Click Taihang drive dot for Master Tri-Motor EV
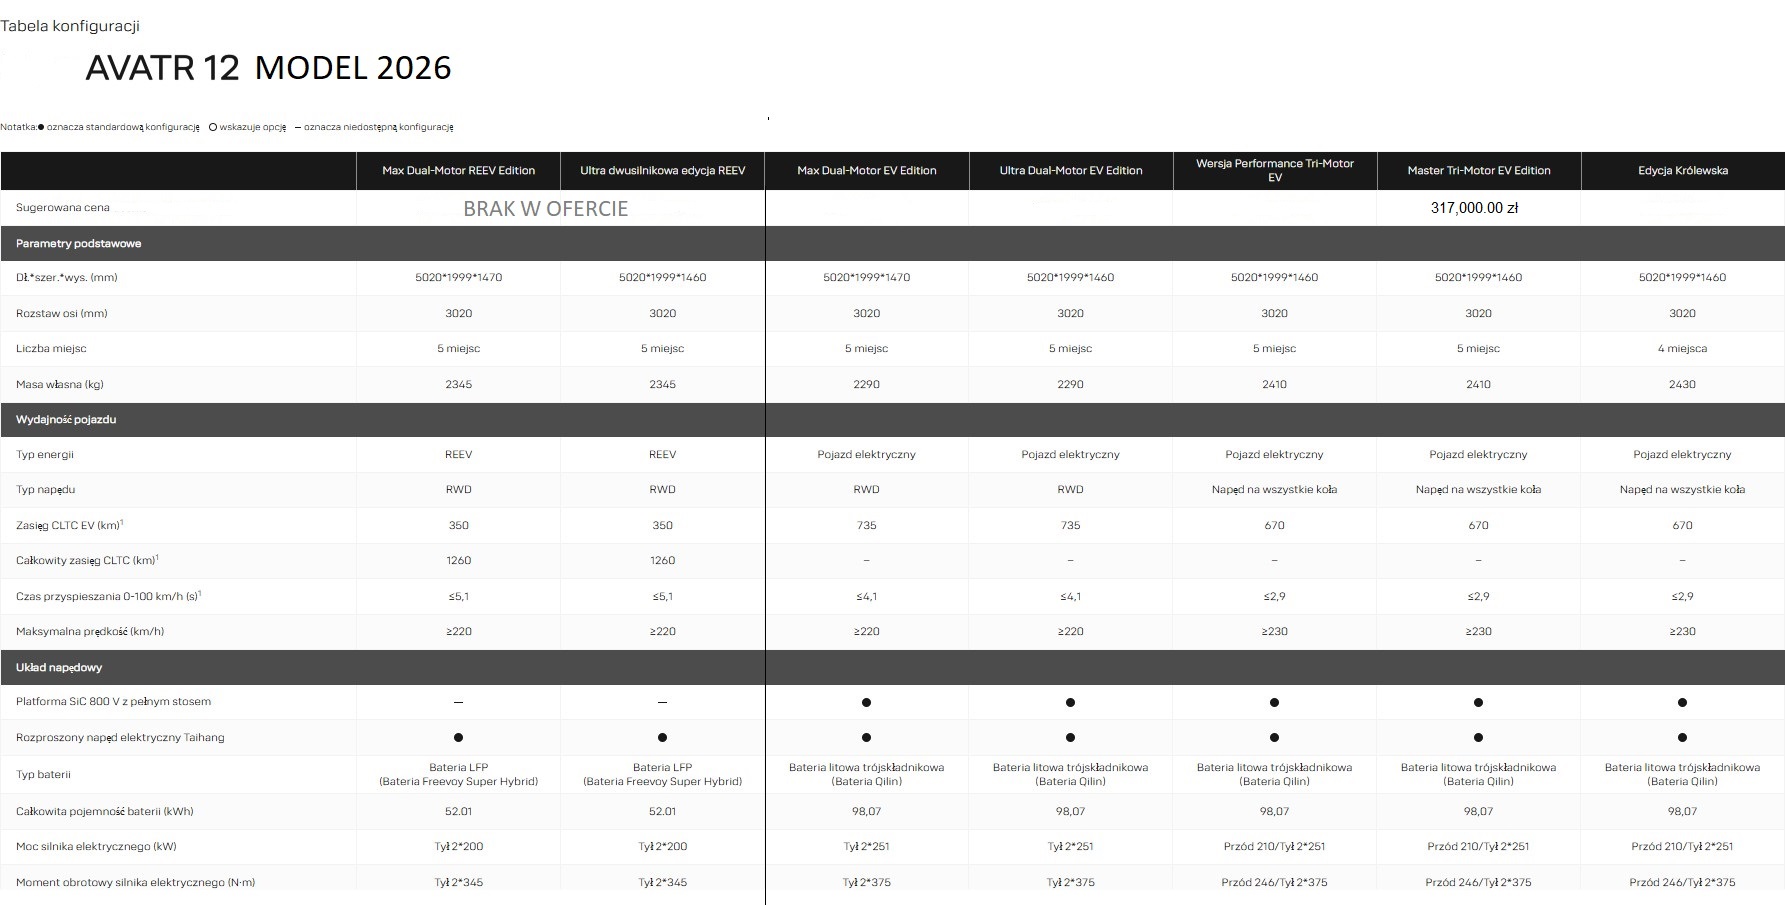Viewport: 1785px width, 905px height. (1478, 738)
